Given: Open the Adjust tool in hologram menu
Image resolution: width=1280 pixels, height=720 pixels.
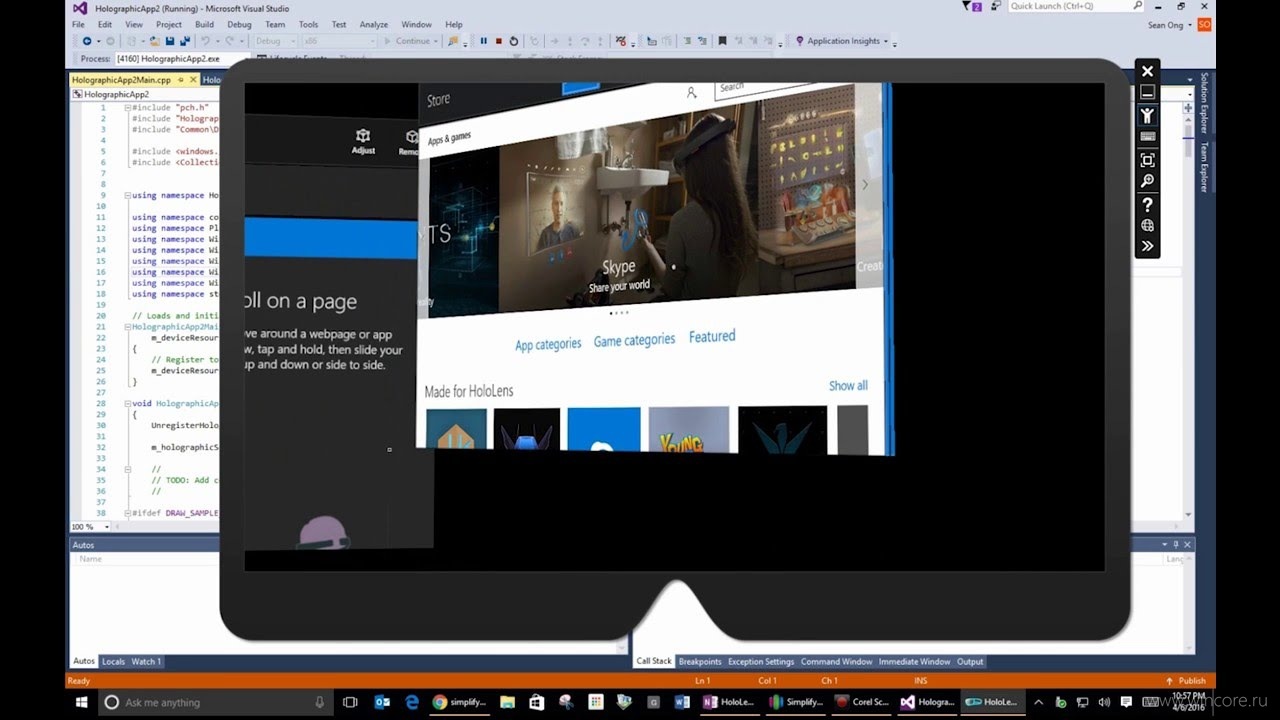Looking at the screenshot, I should click(363, 141).
